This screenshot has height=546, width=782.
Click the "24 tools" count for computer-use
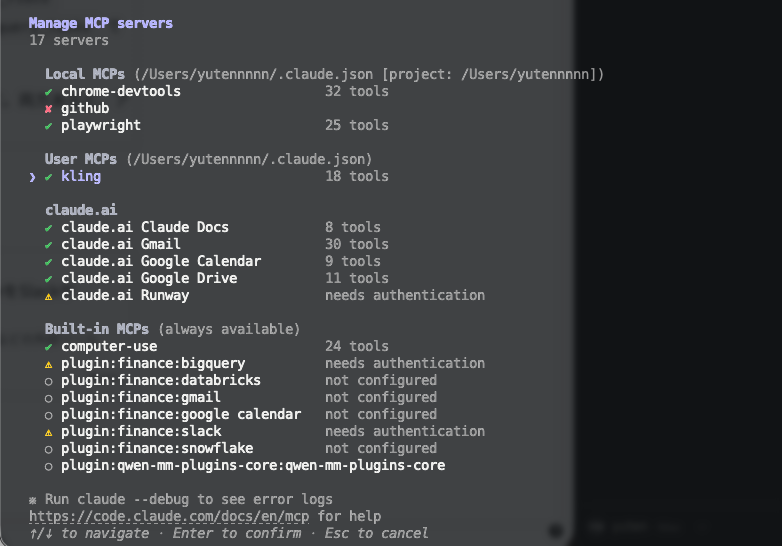pyautogui.click(x=357, y=346)
